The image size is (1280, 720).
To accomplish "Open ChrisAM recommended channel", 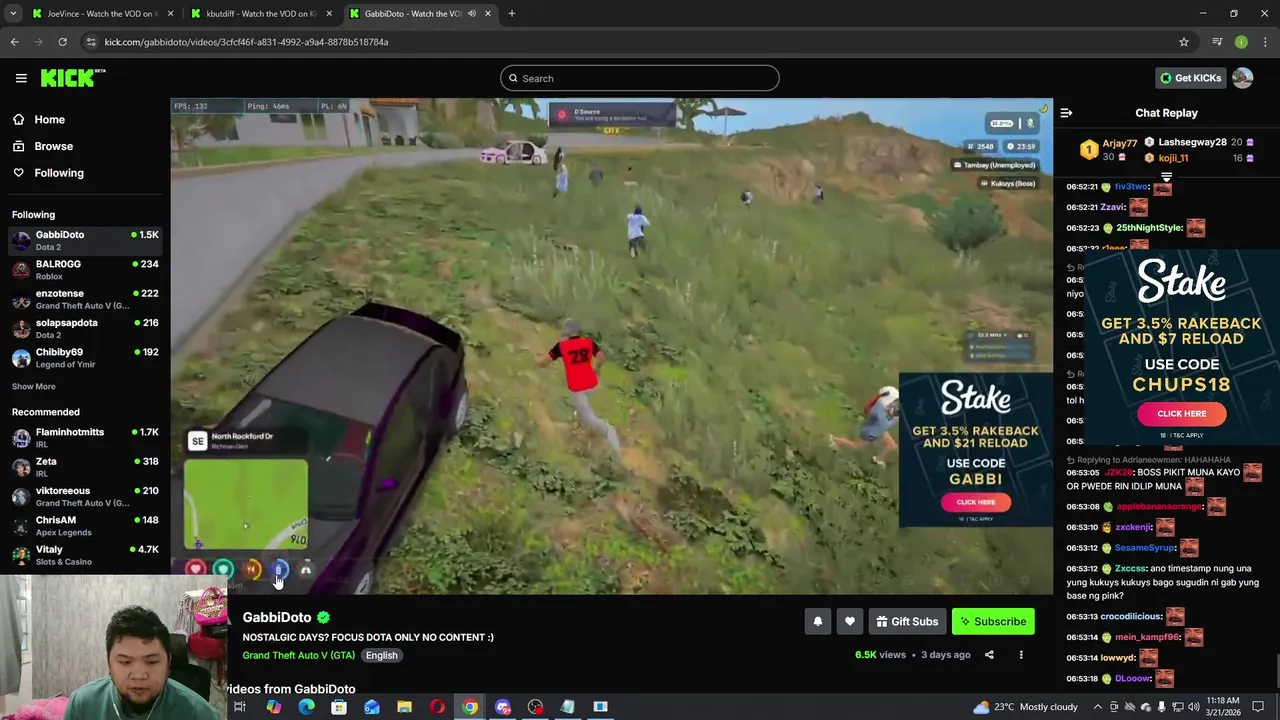I will (x=85, y=525).
